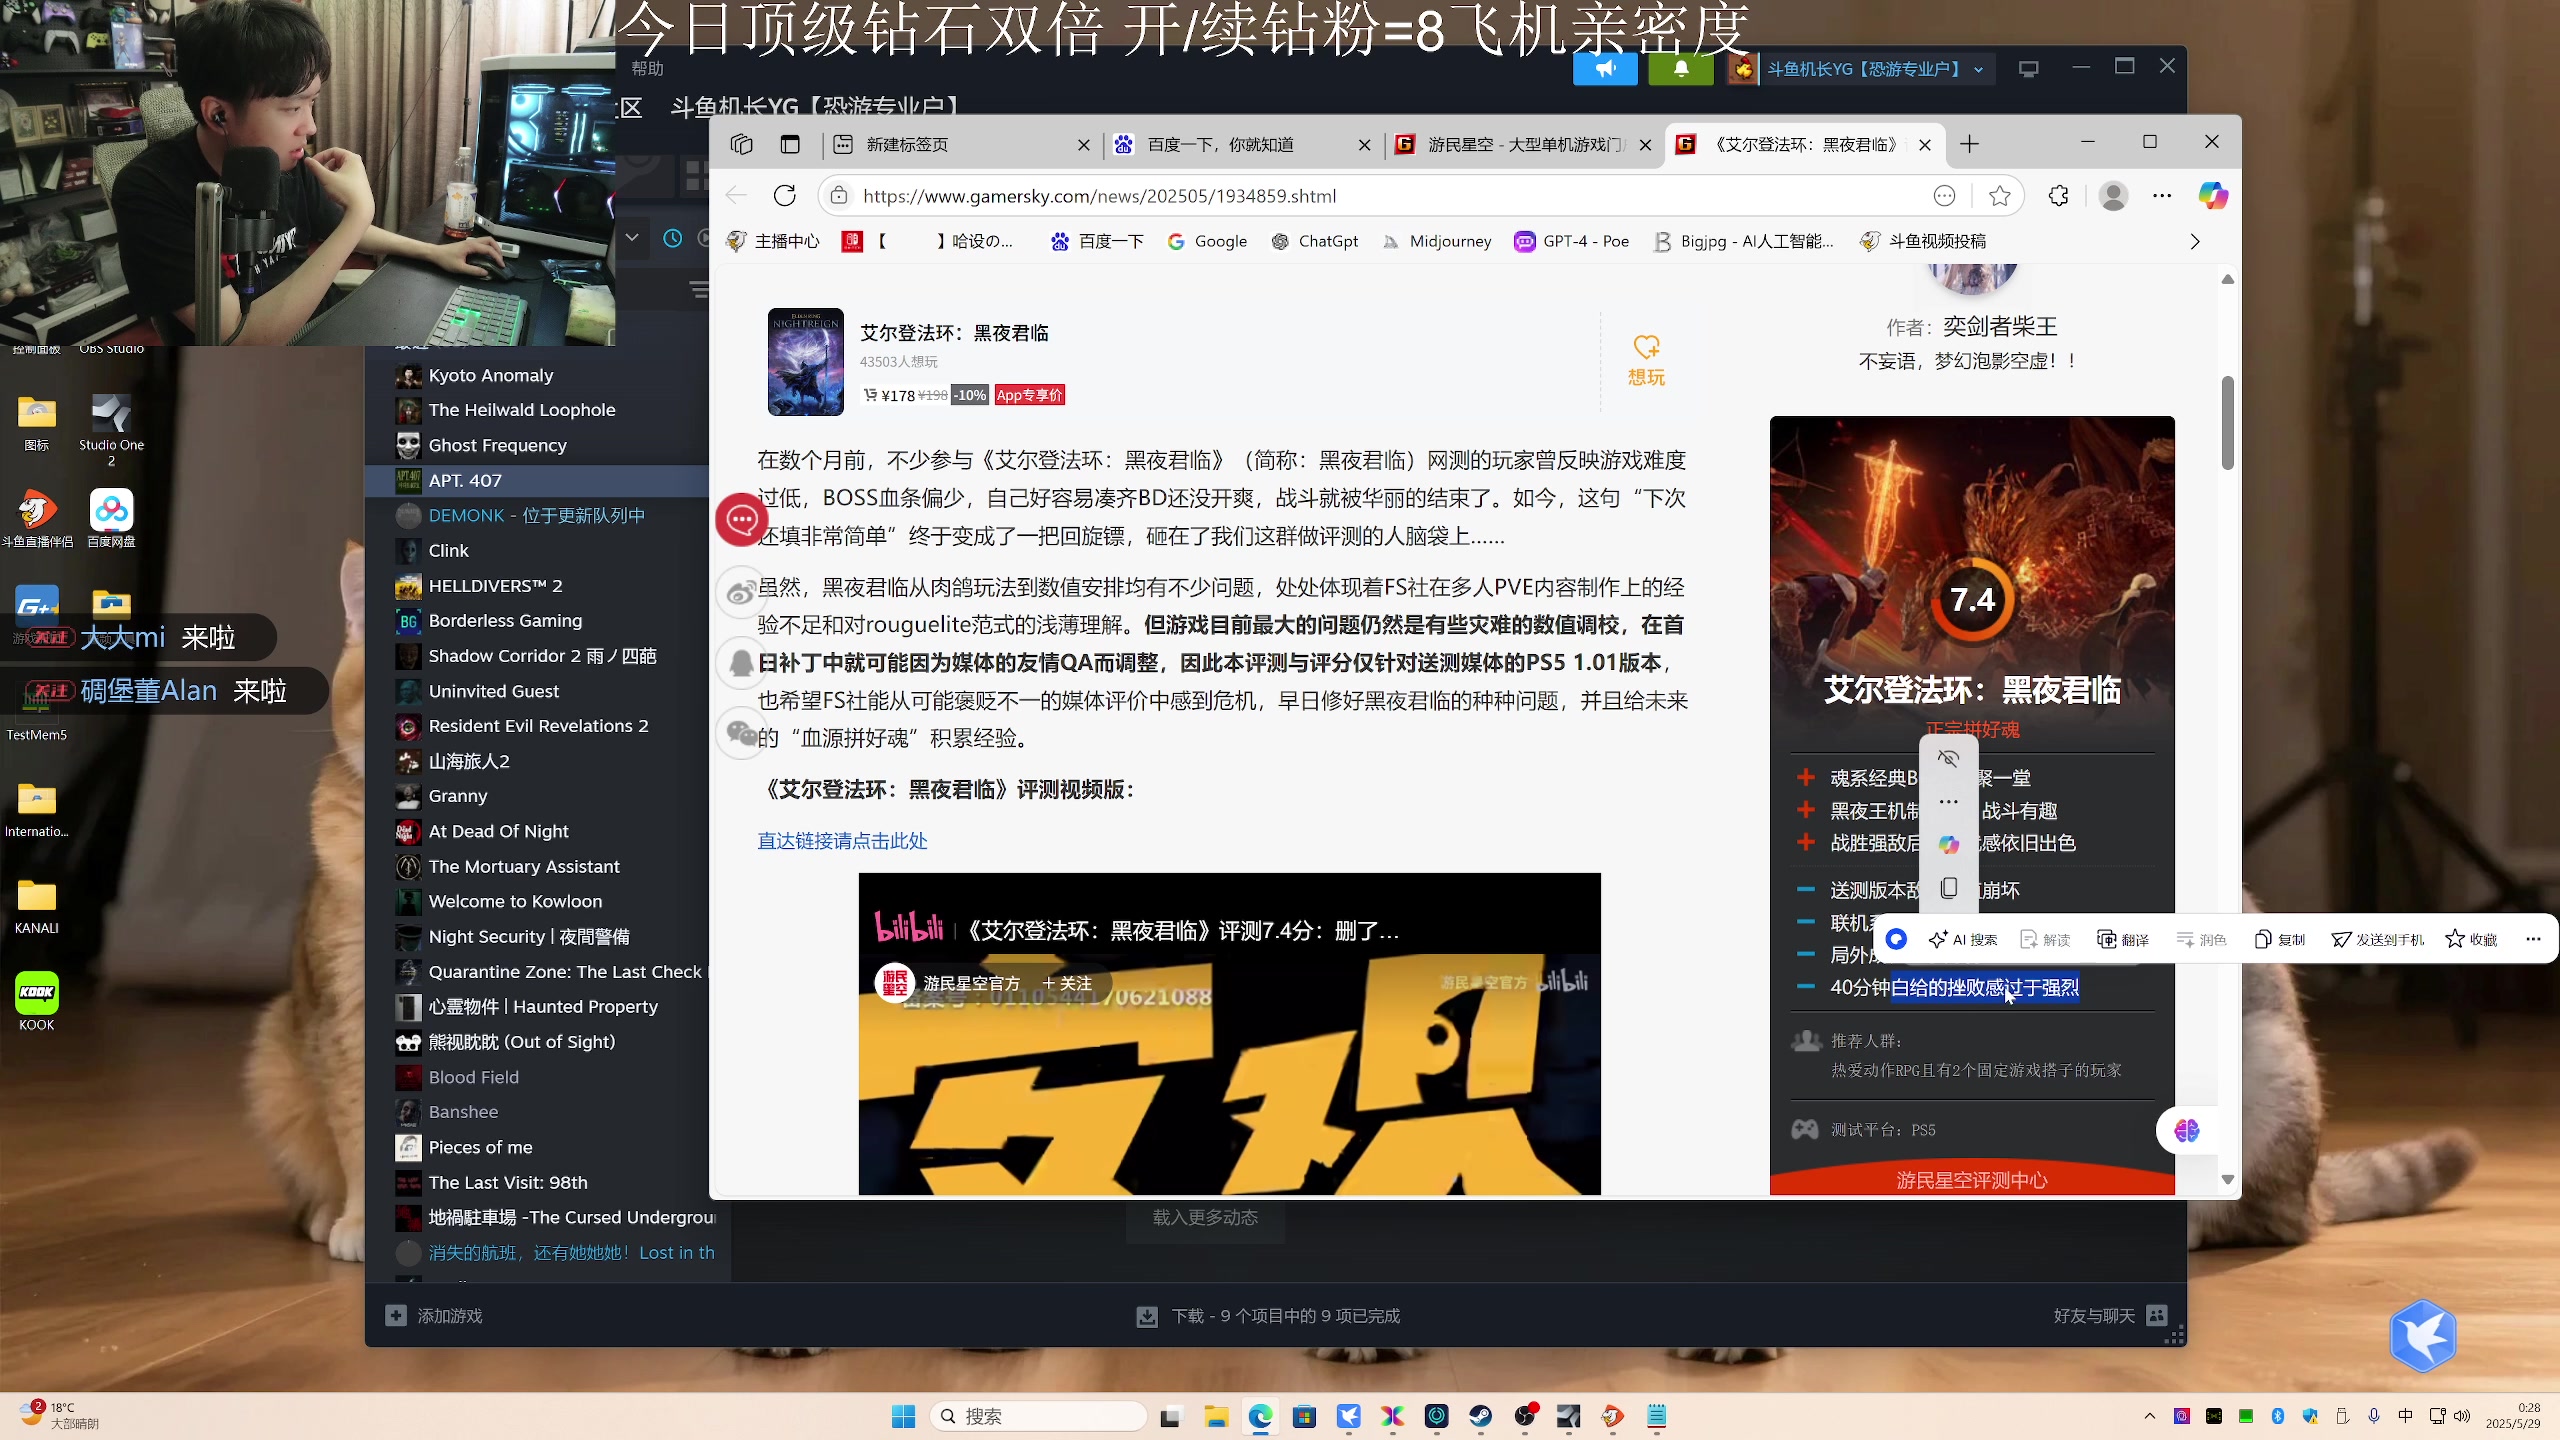Click AI 搜索 in selection toolbar
This screenshot has width=2560, height=1440.
[x=1963, y=939]
